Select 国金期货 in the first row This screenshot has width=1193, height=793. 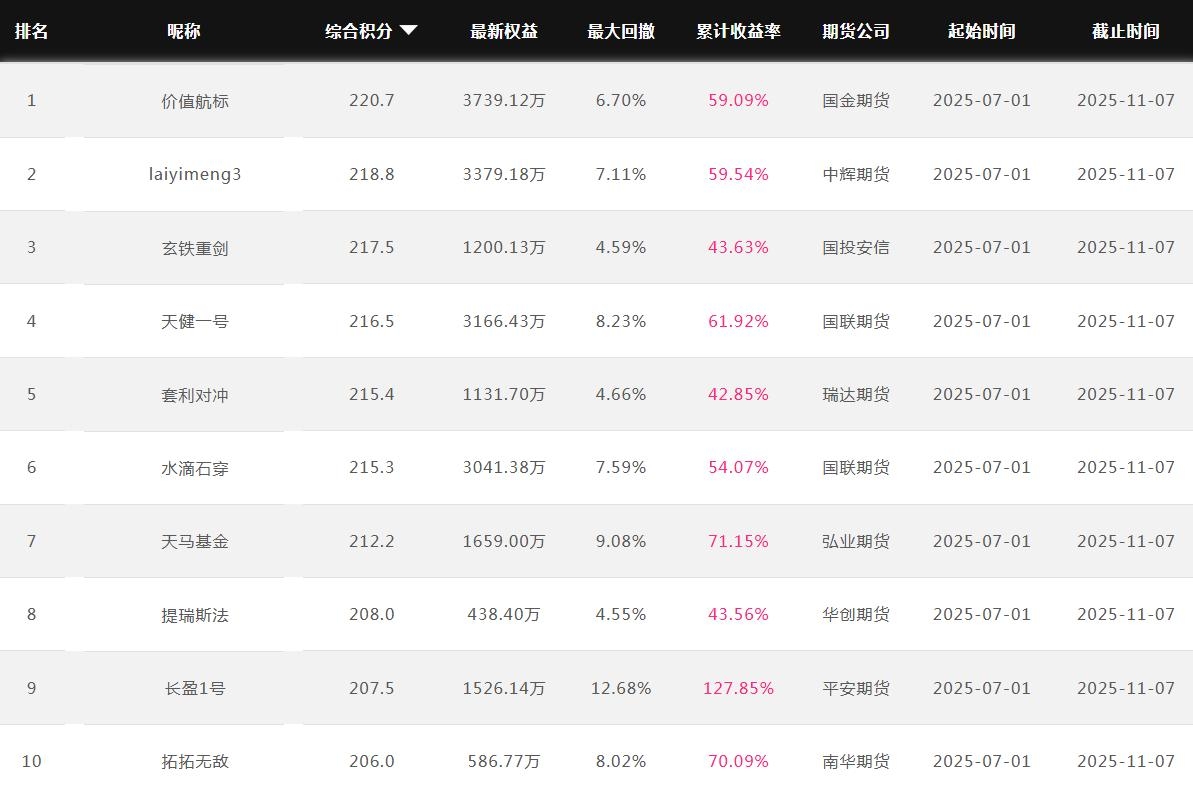pos(856,101)
